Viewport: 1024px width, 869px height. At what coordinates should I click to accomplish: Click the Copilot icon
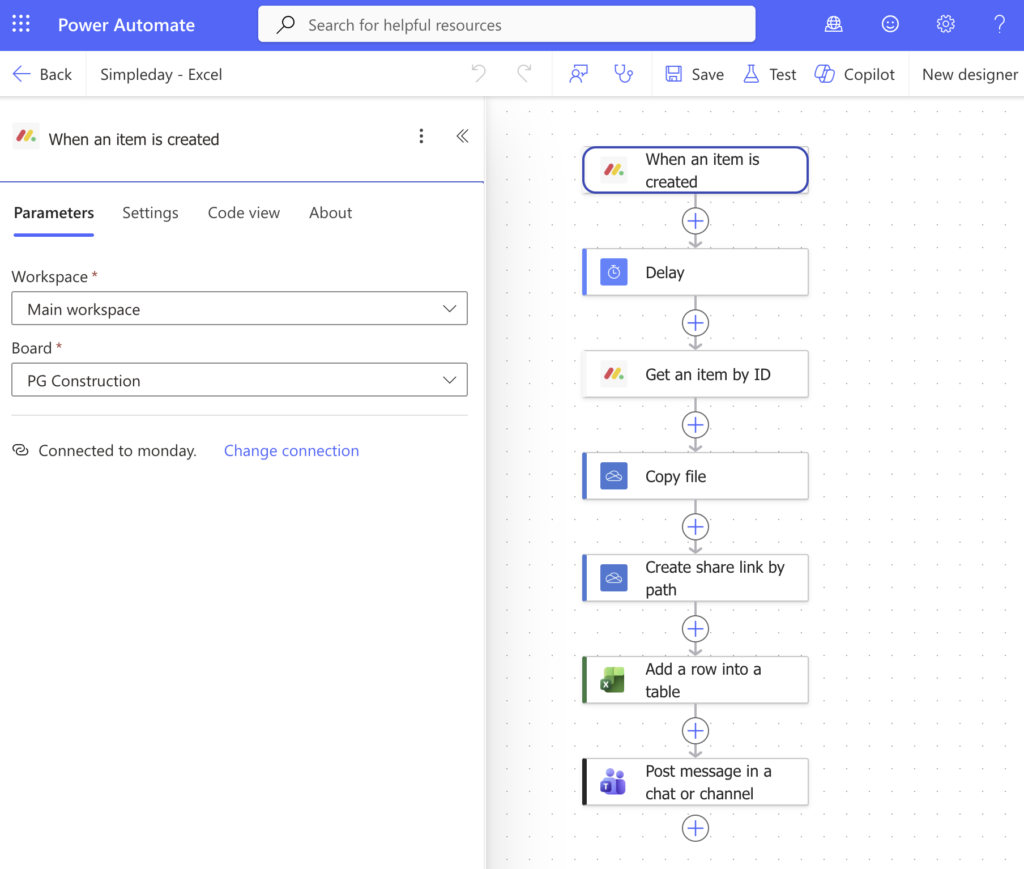[x=824, y=74]
